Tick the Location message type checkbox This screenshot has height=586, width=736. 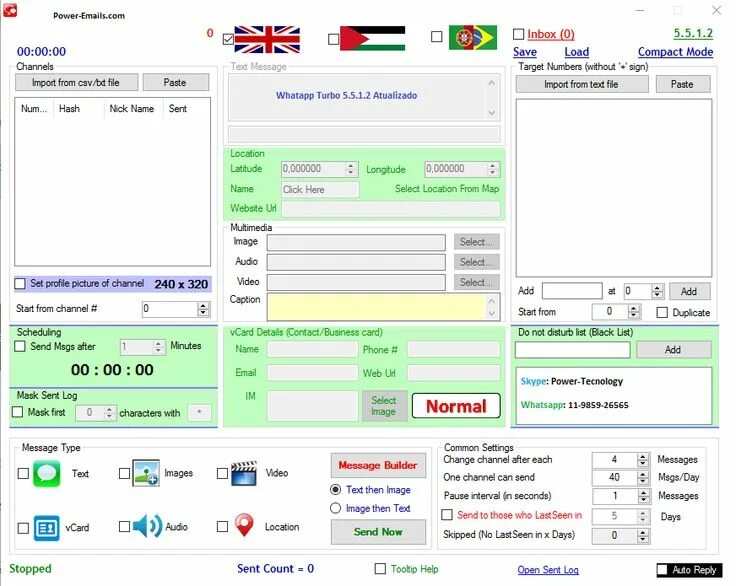tap(222, 526)
